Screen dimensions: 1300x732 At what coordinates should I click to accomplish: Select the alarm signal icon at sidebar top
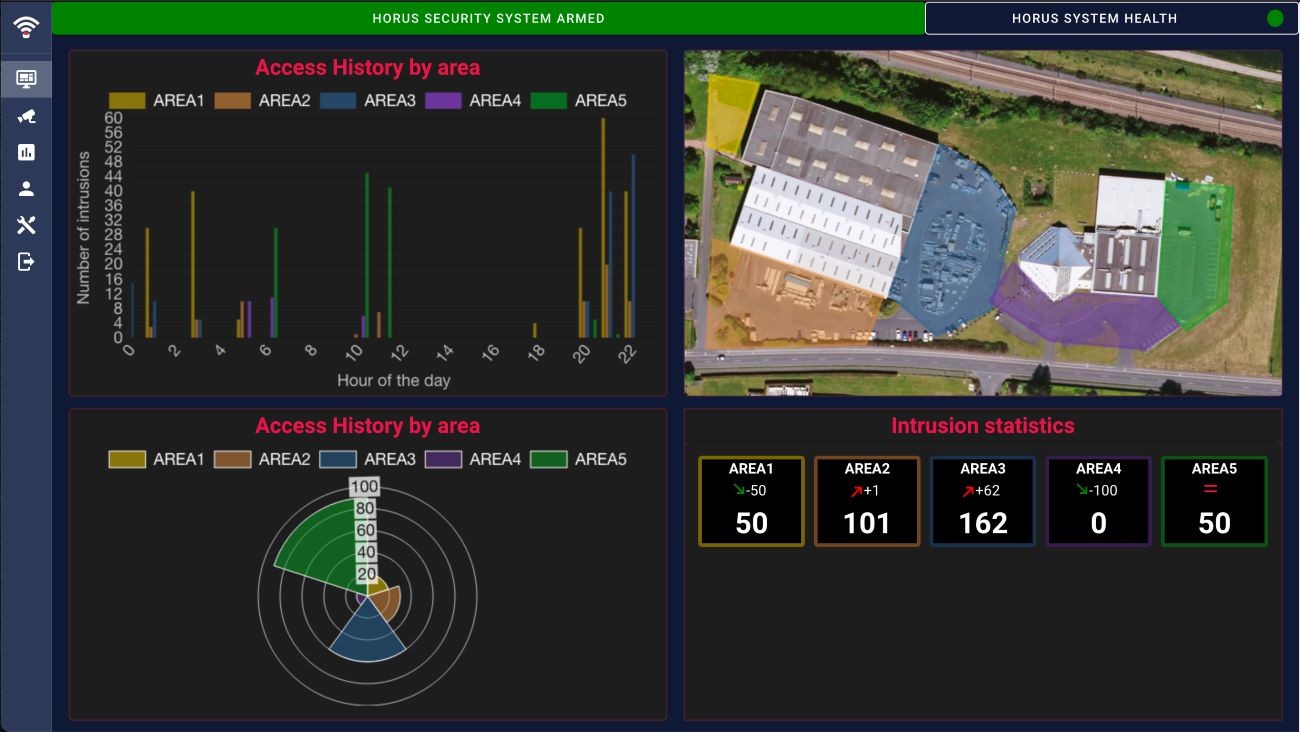(x=27, y=27)
